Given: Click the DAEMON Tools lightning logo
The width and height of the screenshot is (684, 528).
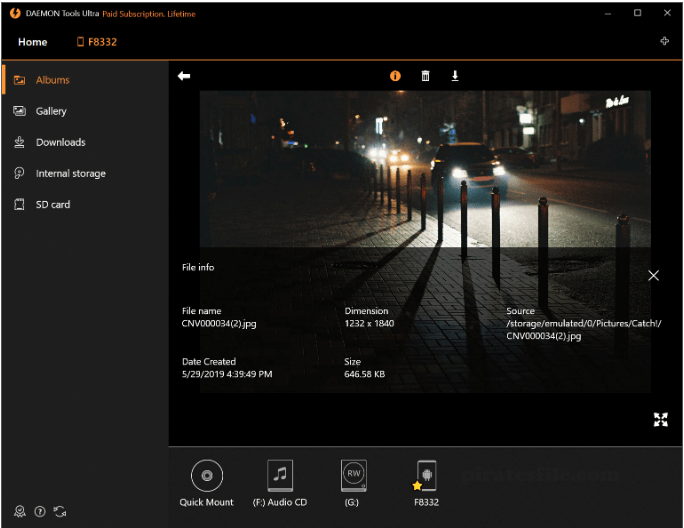Looking at the screenshot, I should pos(15,13).
